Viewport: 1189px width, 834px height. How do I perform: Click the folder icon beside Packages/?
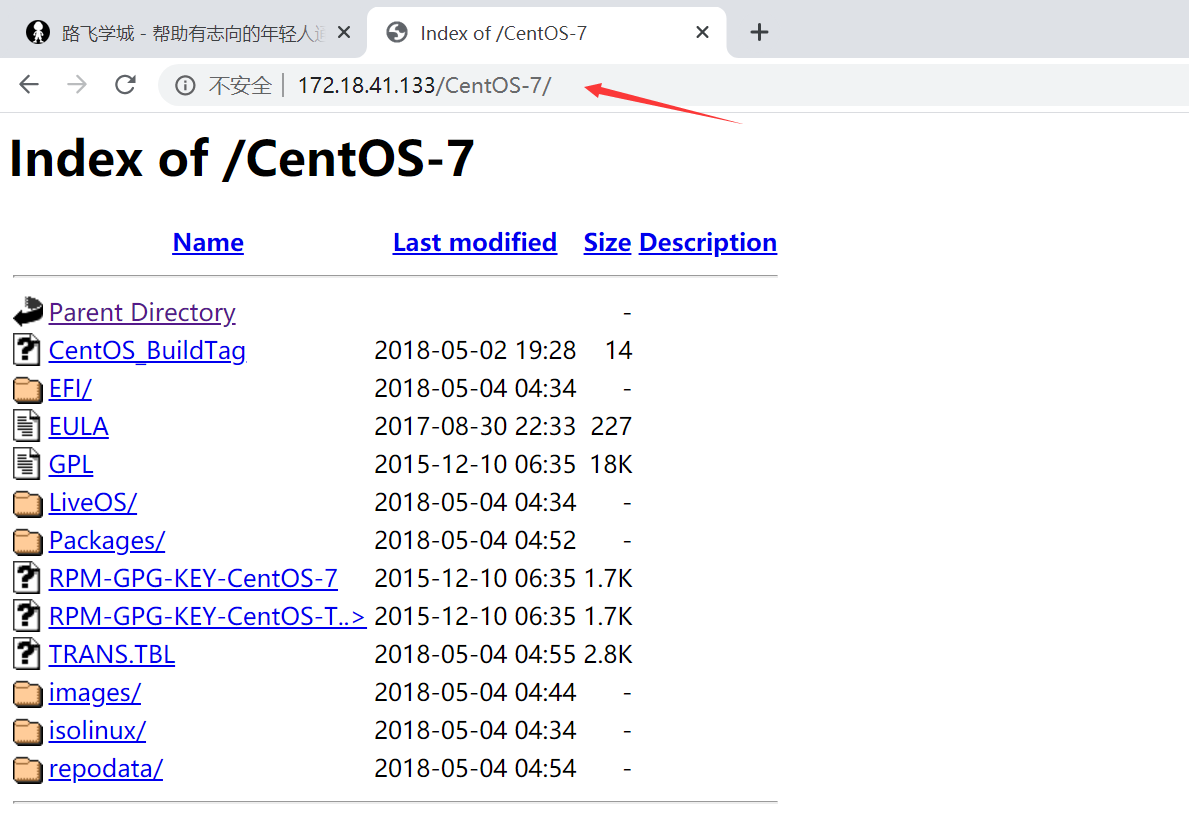point(28,541)
